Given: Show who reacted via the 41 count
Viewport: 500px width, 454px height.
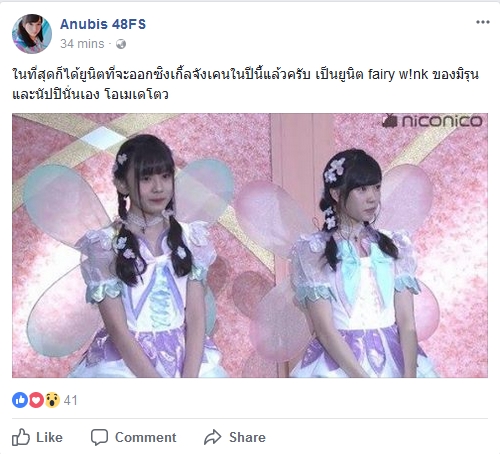Looking at the screenshot, I should pyautogui.click(x=70, y=400).
